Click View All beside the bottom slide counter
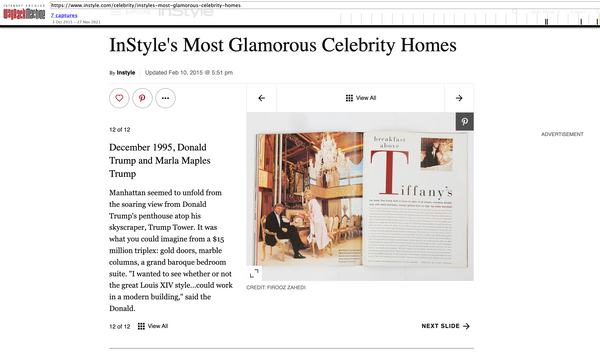Screen dimensions: 600x363 [153, 326]
